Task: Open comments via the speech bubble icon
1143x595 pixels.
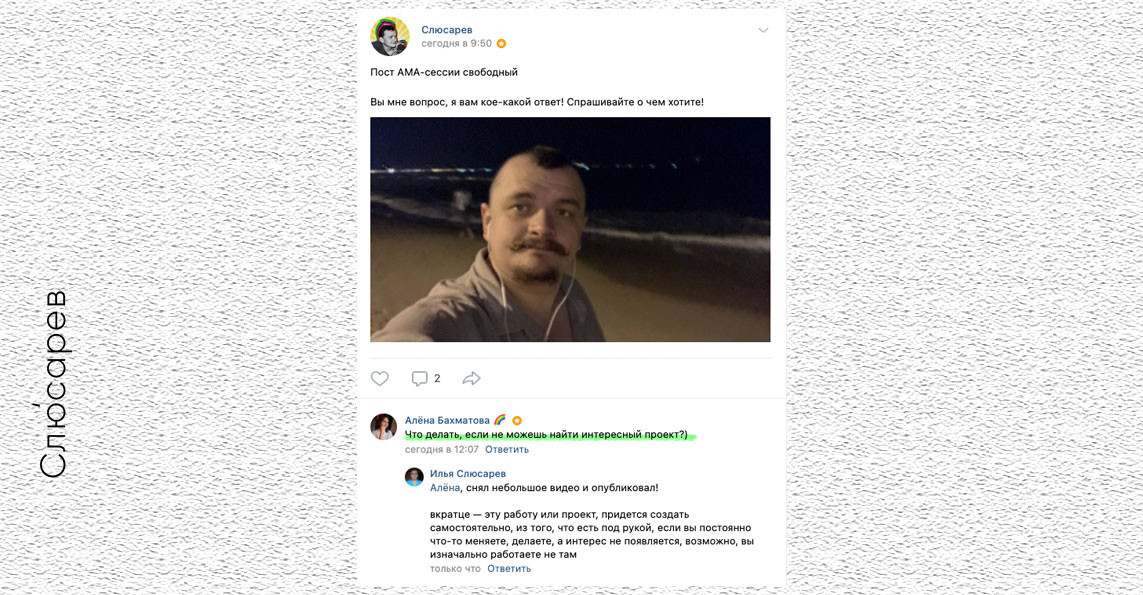Action: coord(419,378)
